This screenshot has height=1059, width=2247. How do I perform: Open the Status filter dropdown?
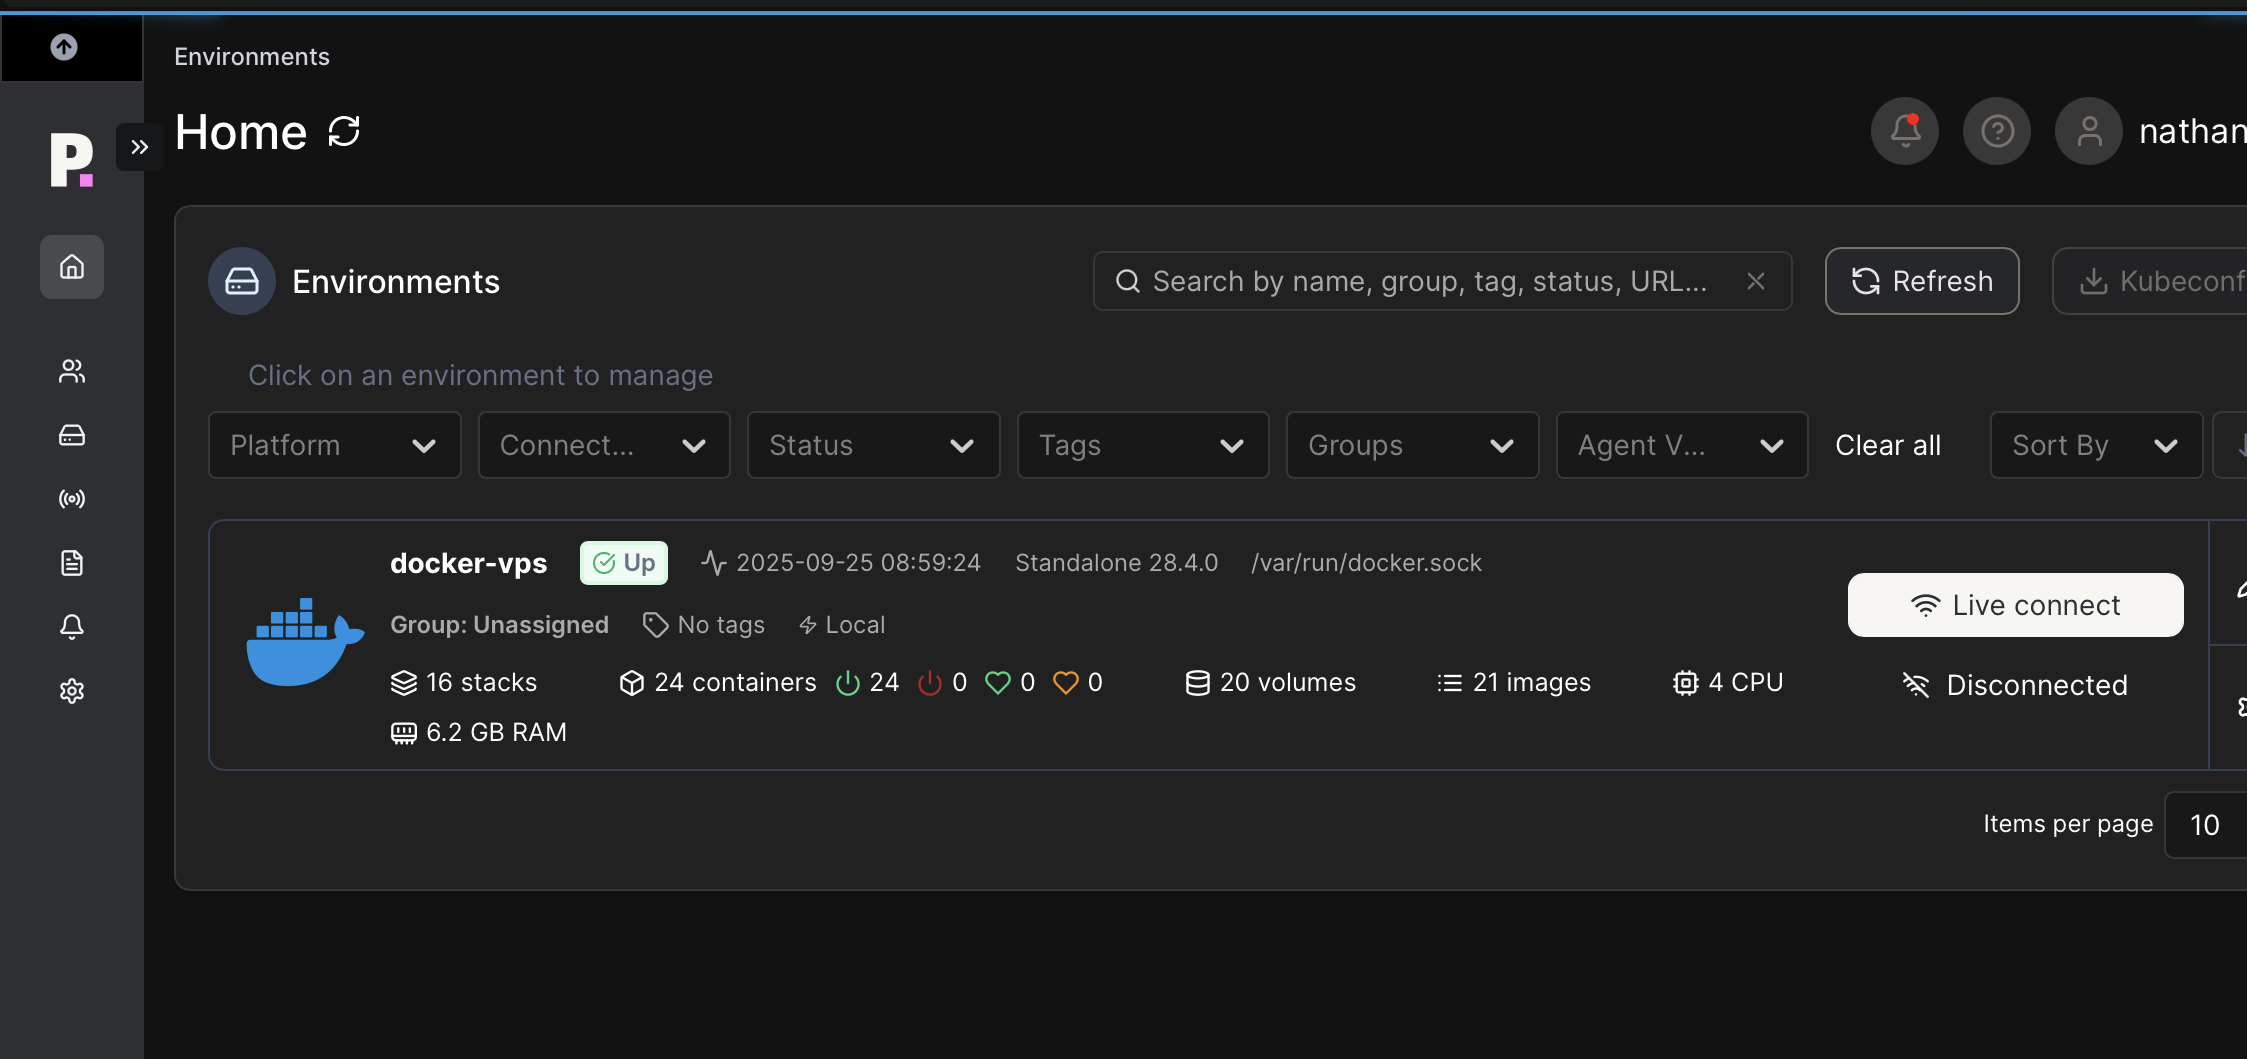(873, 445)
